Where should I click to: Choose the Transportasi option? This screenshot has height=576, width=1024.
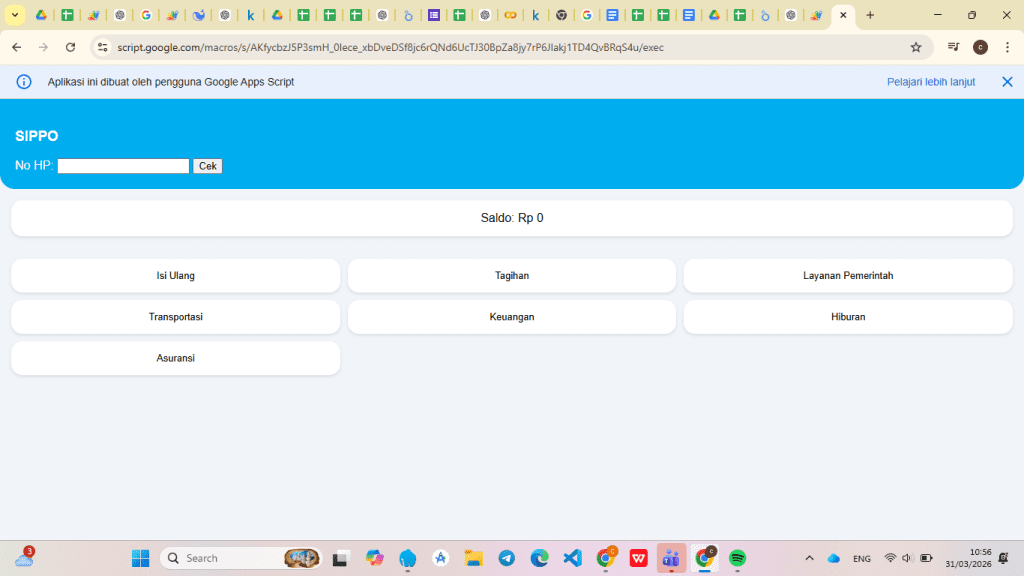[x=175, y=317]
